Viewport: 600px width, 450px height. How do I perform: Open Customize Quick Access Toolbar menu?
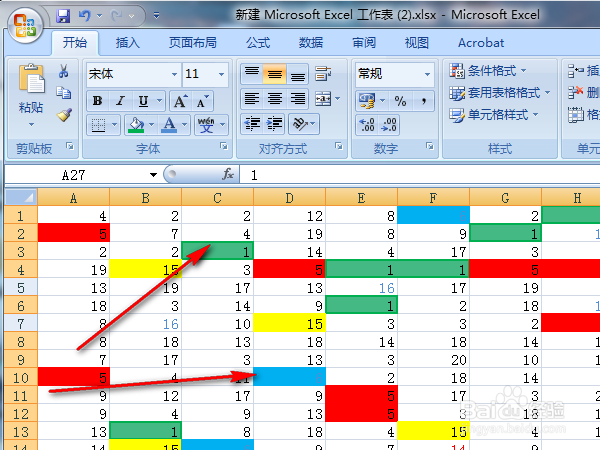[x=157, y=16]
